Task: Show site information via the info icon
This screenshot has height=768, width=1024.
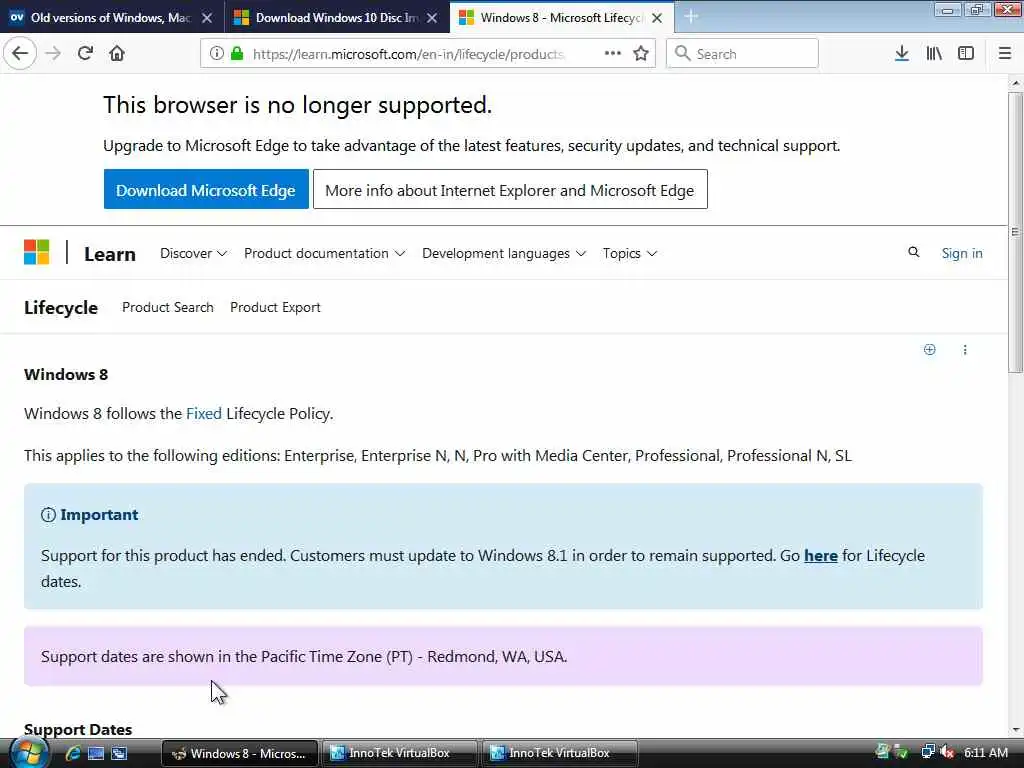Action: coord(216,54)
